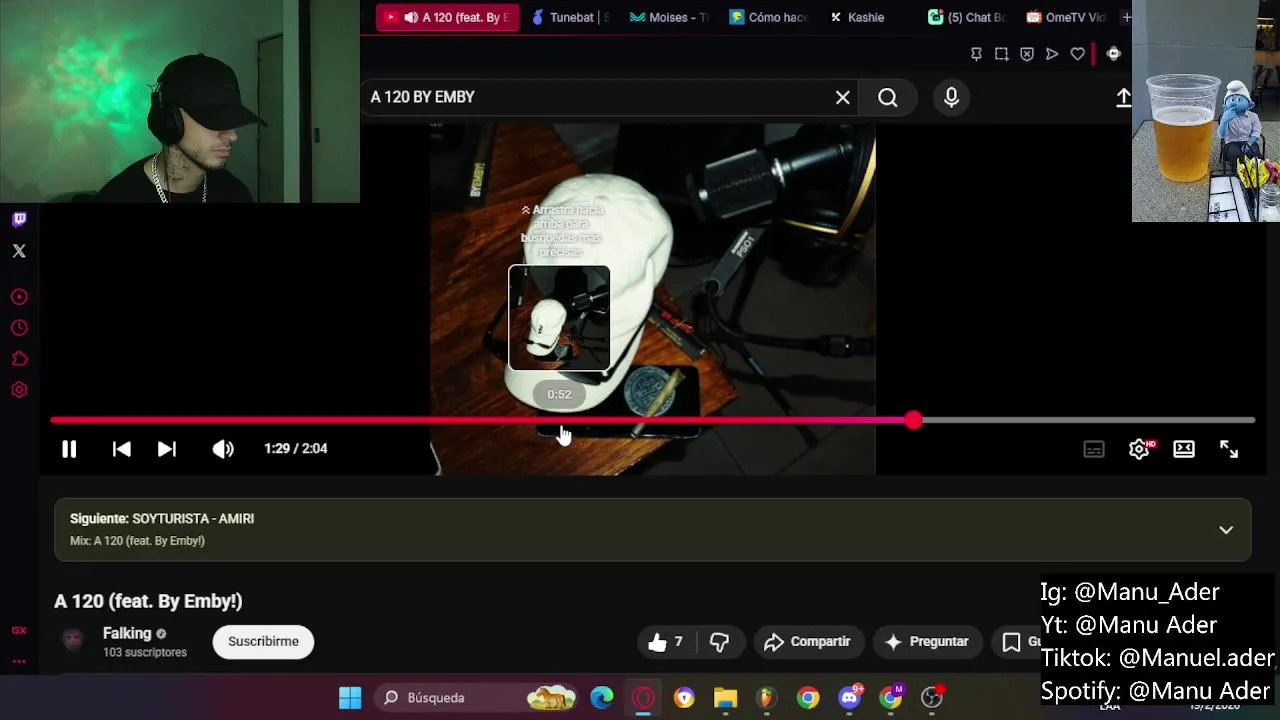Click the Siguiente: SOYTURISTA - AMIRI text

(162, 518)
